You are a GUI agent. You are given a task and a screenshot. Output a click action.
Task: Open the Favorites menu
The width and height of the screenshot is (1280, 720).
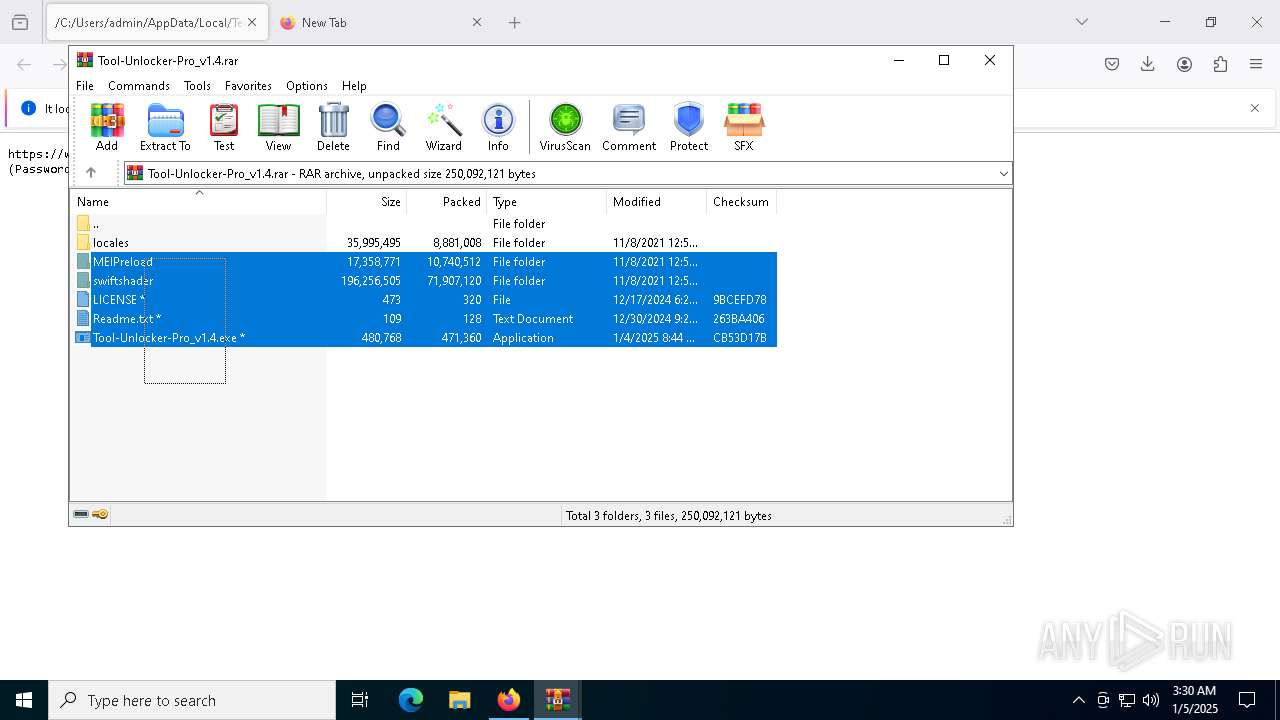[x=248, y=86]
